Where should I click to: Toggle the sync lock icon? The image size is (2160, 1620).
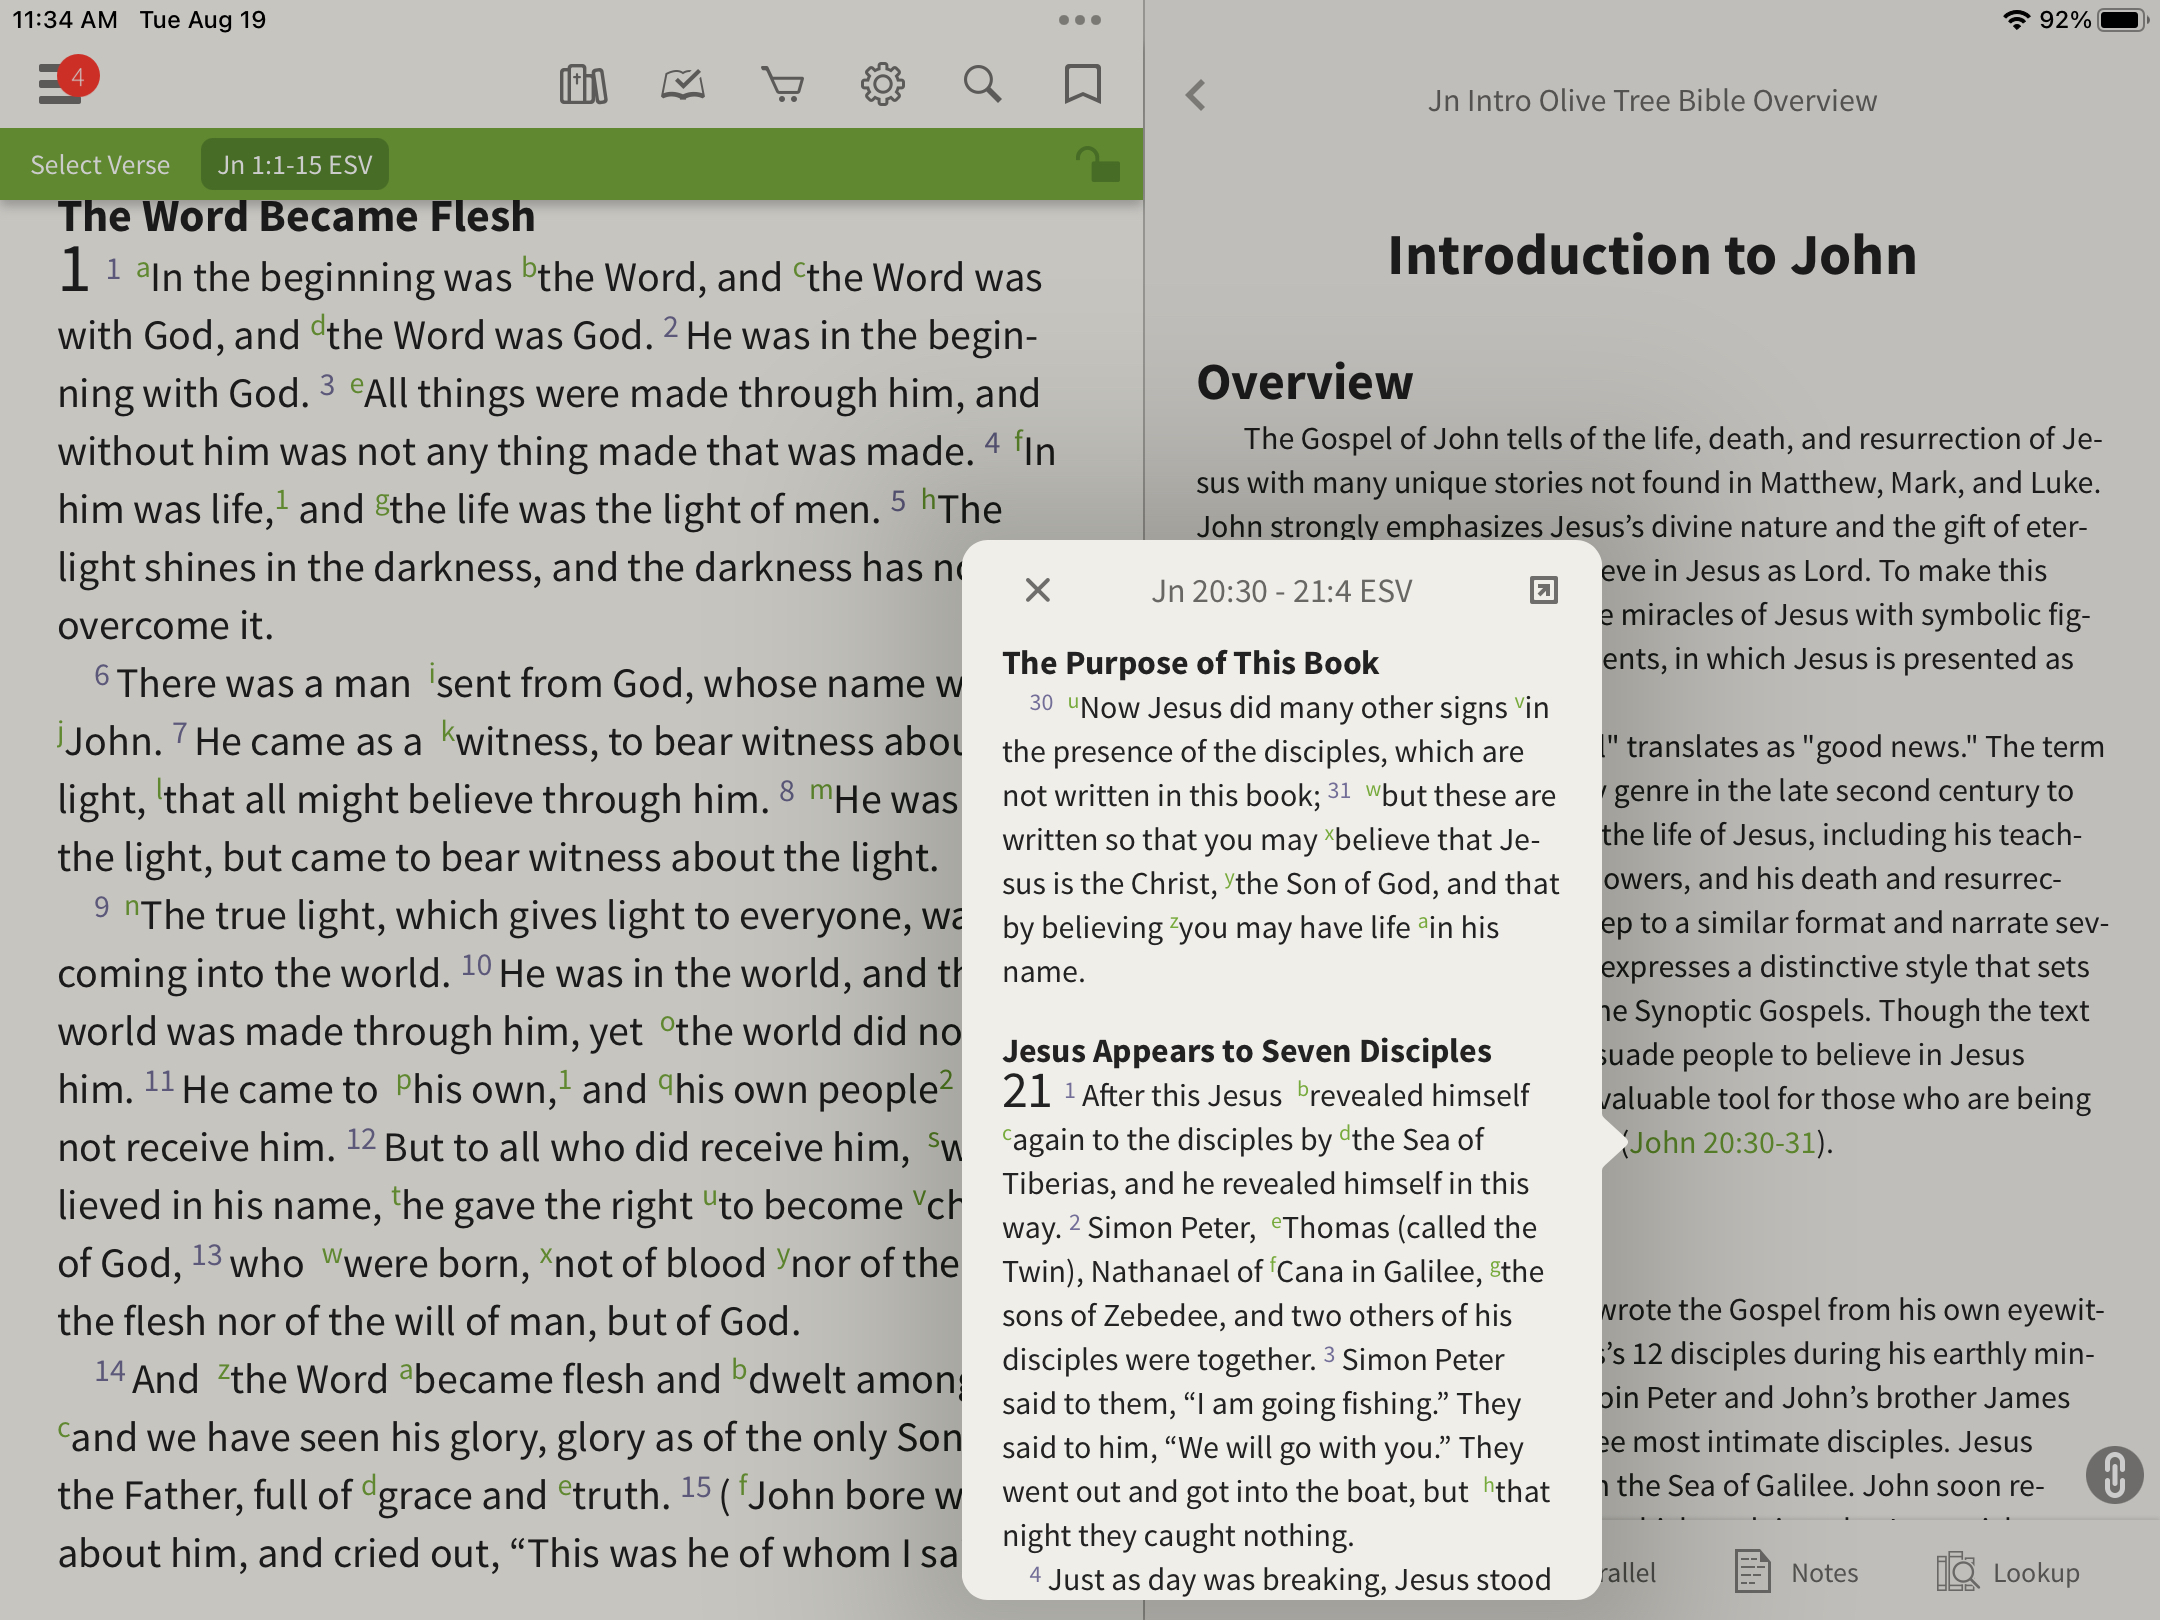click(1097, 165)
